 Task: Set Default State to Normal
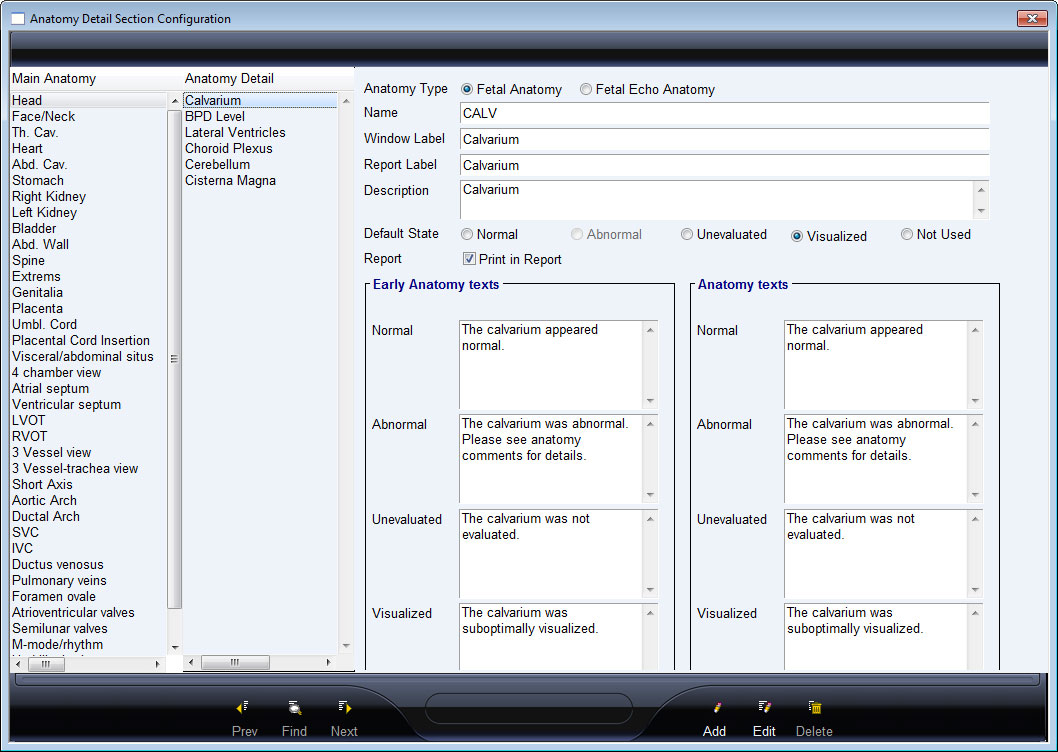467,234
